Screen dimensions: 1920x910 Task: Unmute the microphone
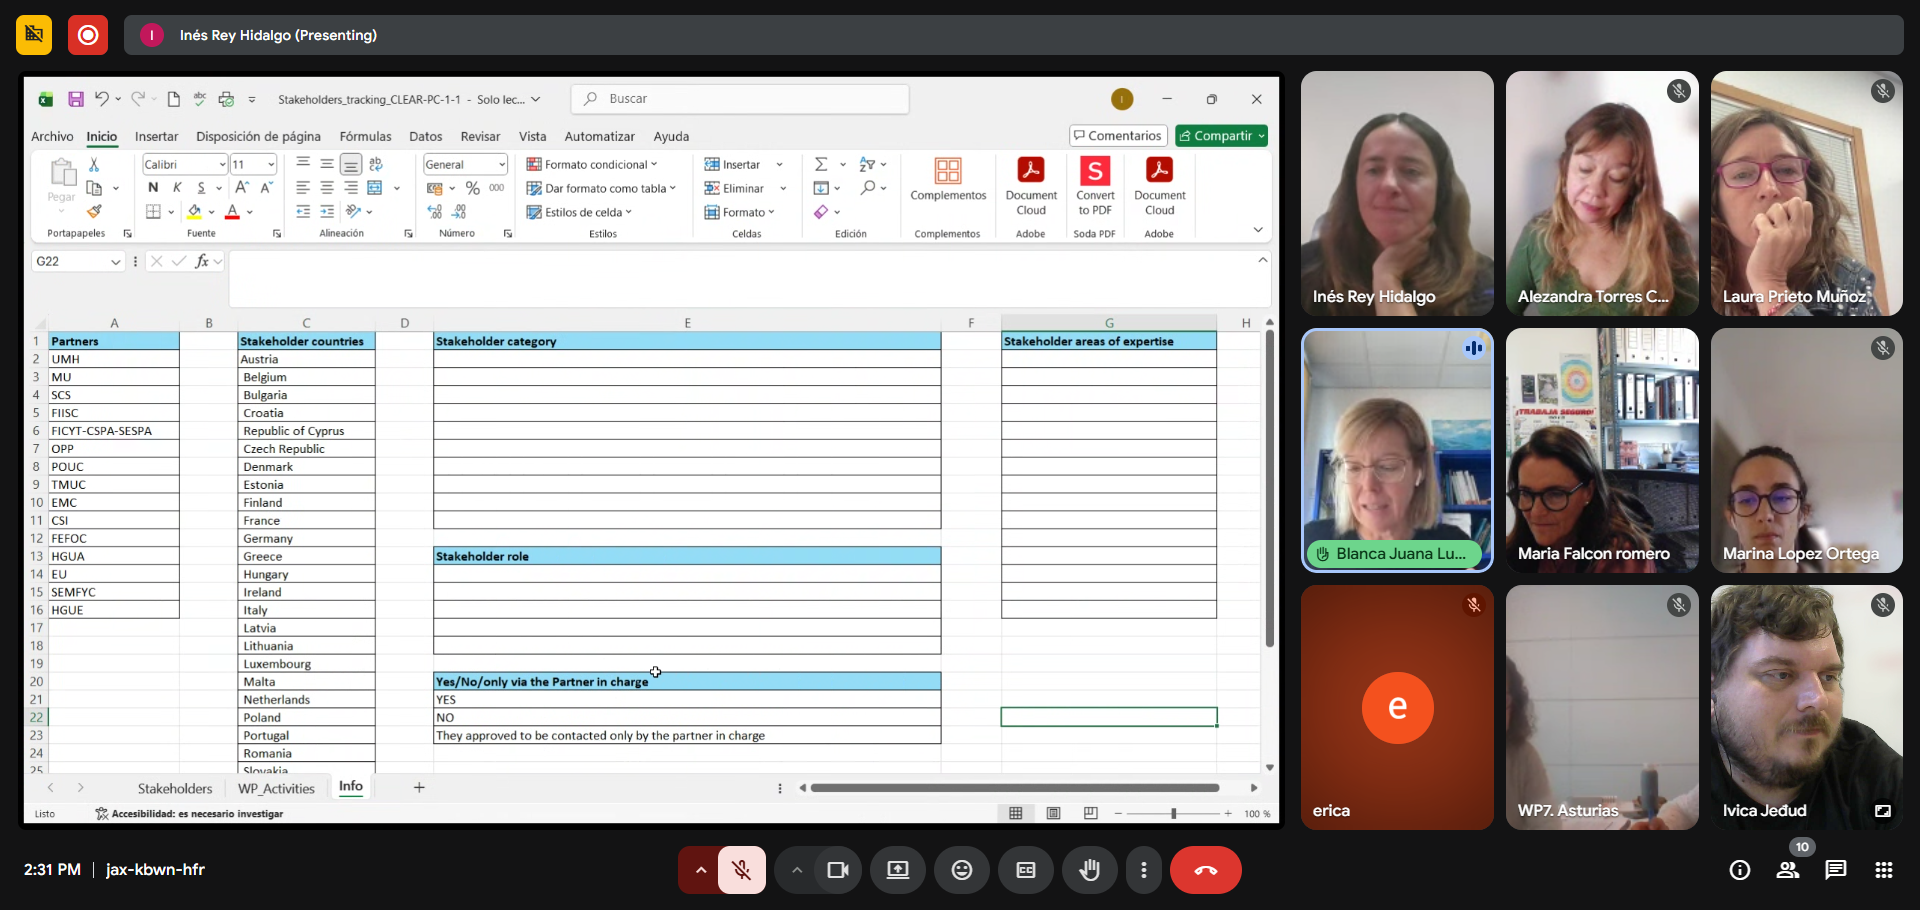[741, 870]
